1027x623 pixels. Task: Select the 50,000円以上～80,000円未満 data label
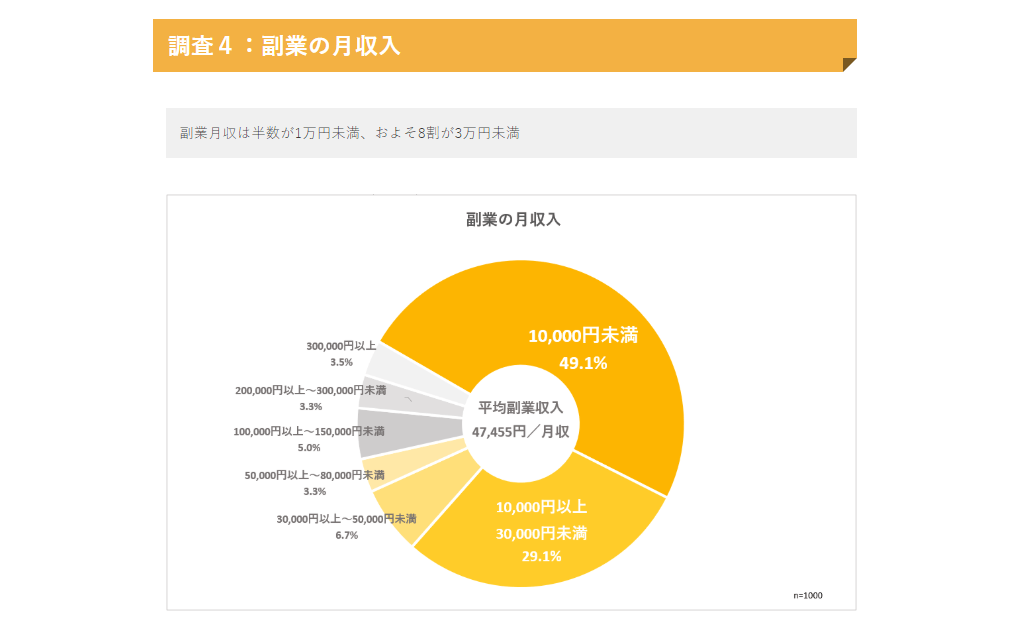click(314, 482)
